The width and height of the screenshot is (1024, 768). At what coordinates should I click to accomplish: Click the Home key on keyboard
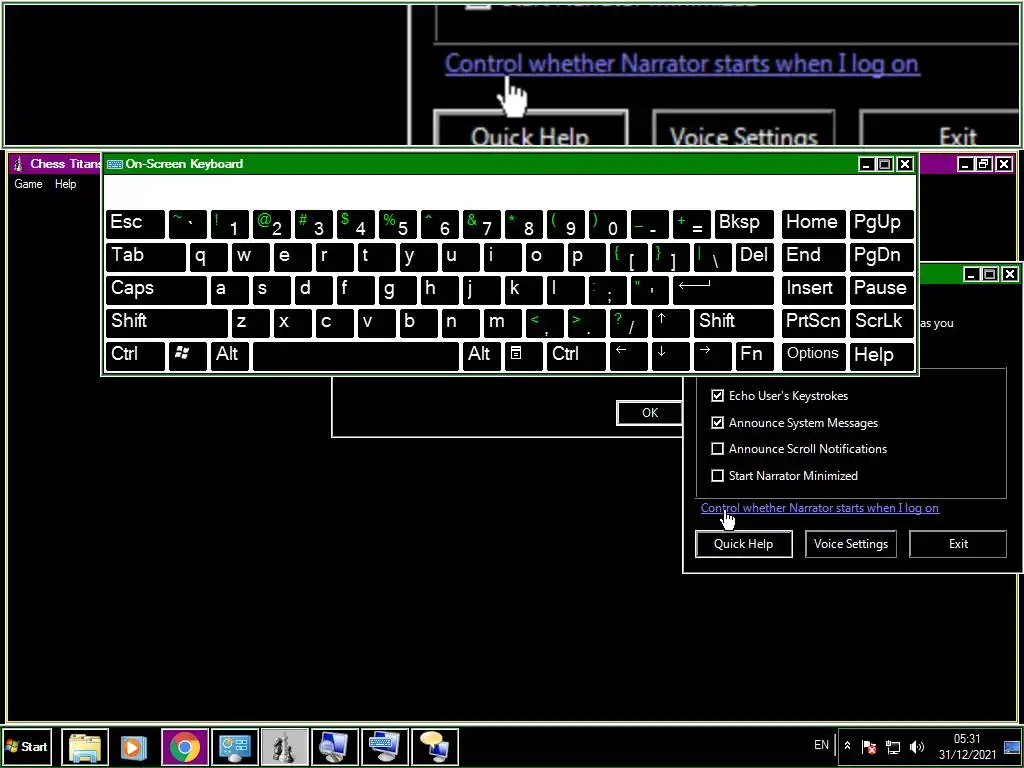[x=813, y=223]
